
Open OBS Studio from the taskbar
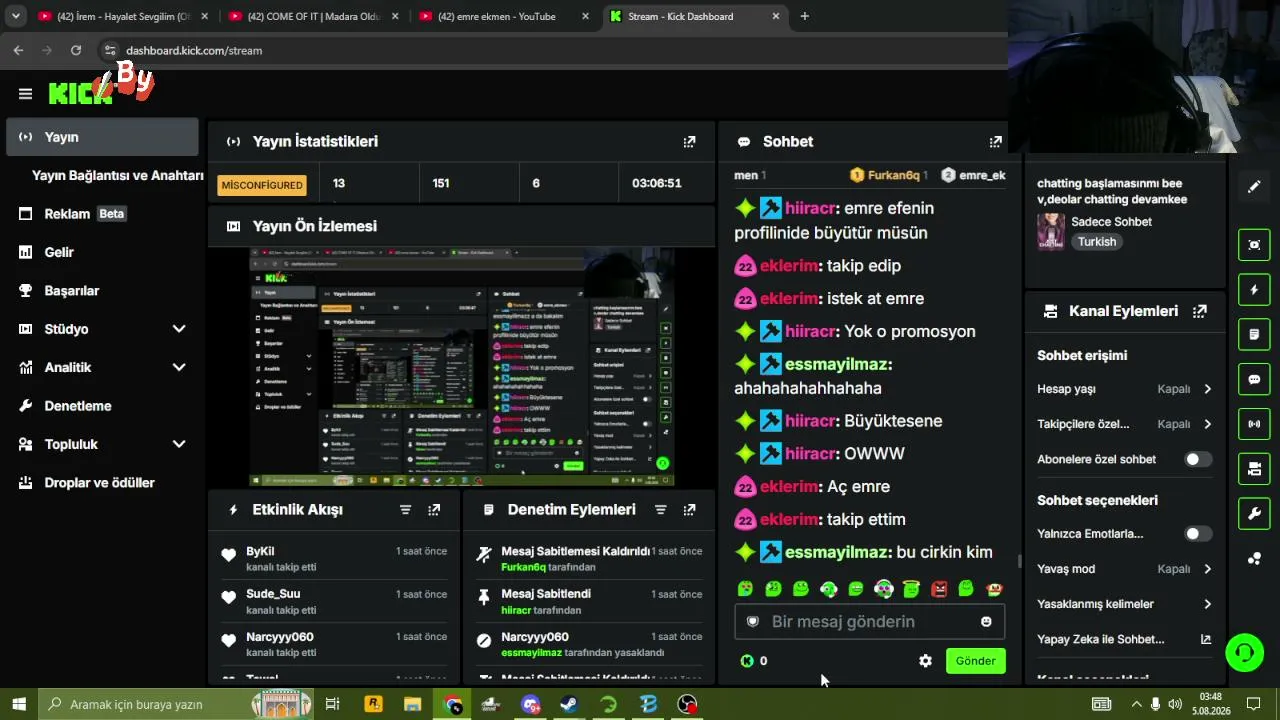[x=688, y=704]
